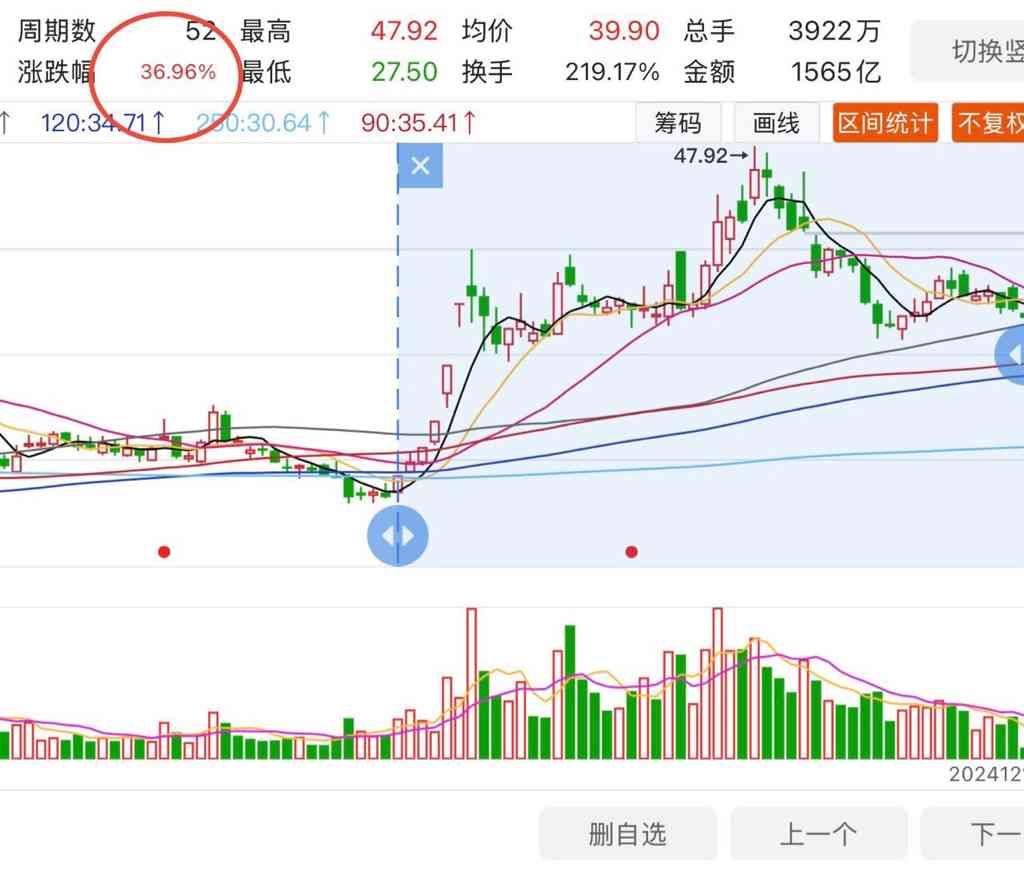
Task: Go to previous stock with 上一个
Action: tap(818, 834)
